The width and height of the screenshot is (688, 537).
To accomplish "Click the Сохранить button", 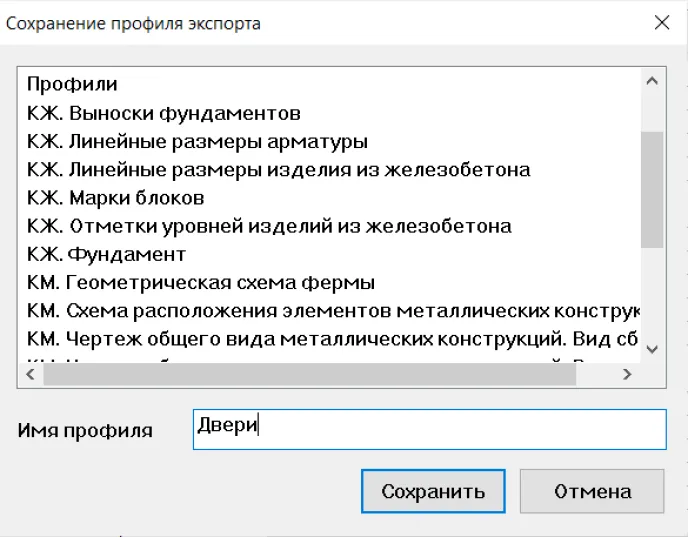I will point(433,491).
